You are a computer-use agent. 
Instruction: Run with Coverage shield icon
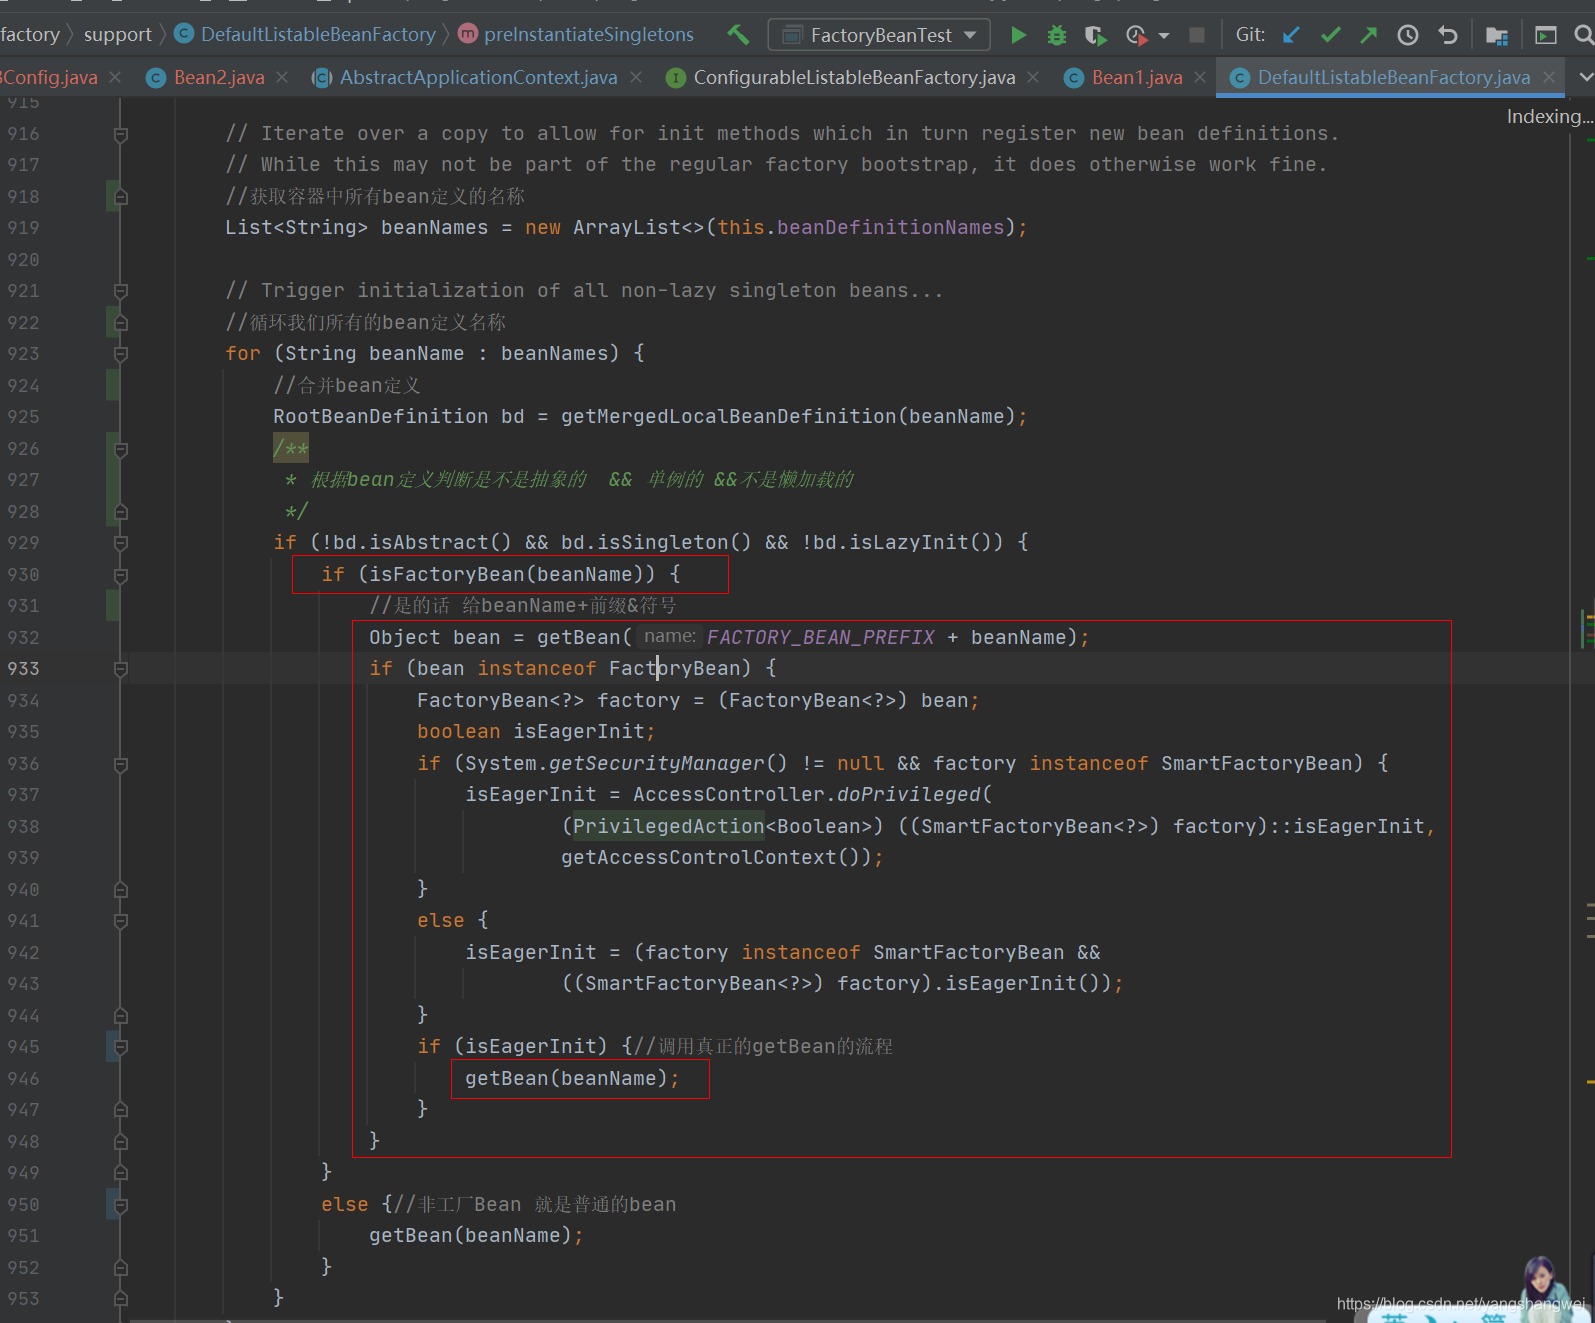(x=1095, y=35)
